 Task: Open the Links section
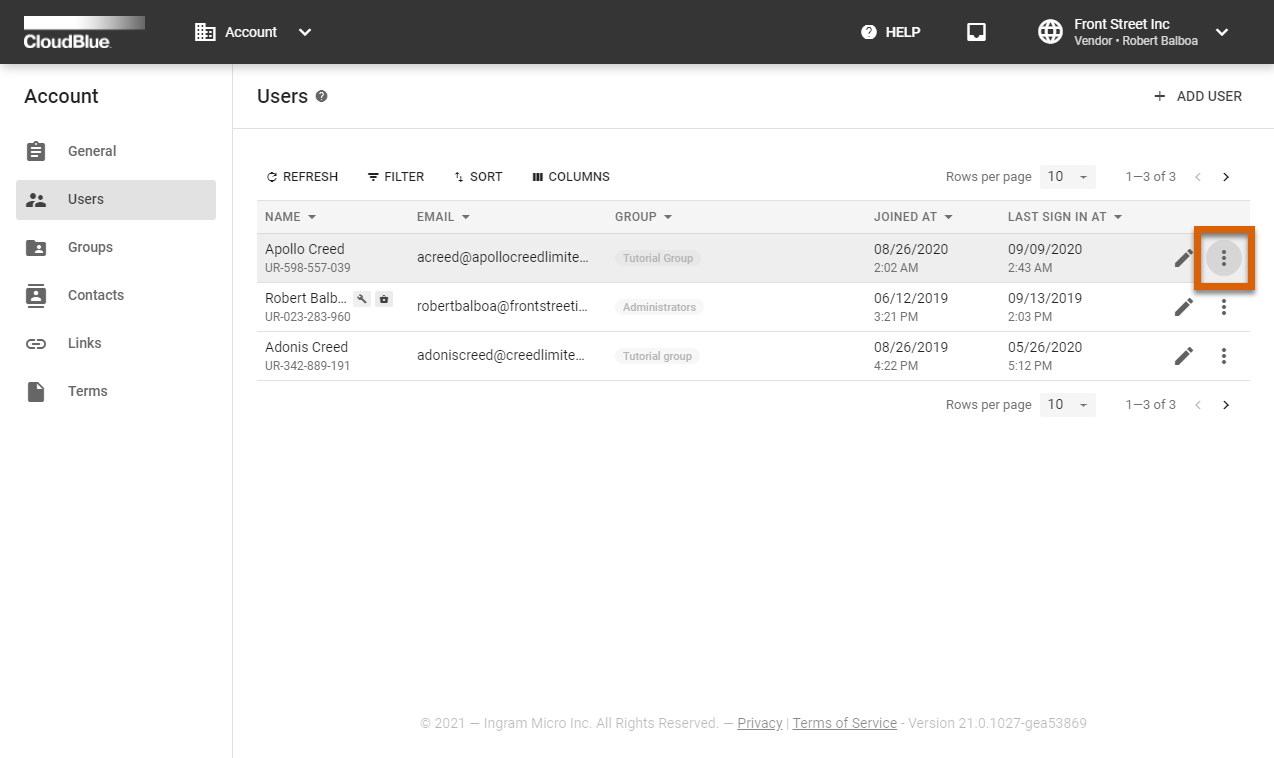click(x=84, y=343)
